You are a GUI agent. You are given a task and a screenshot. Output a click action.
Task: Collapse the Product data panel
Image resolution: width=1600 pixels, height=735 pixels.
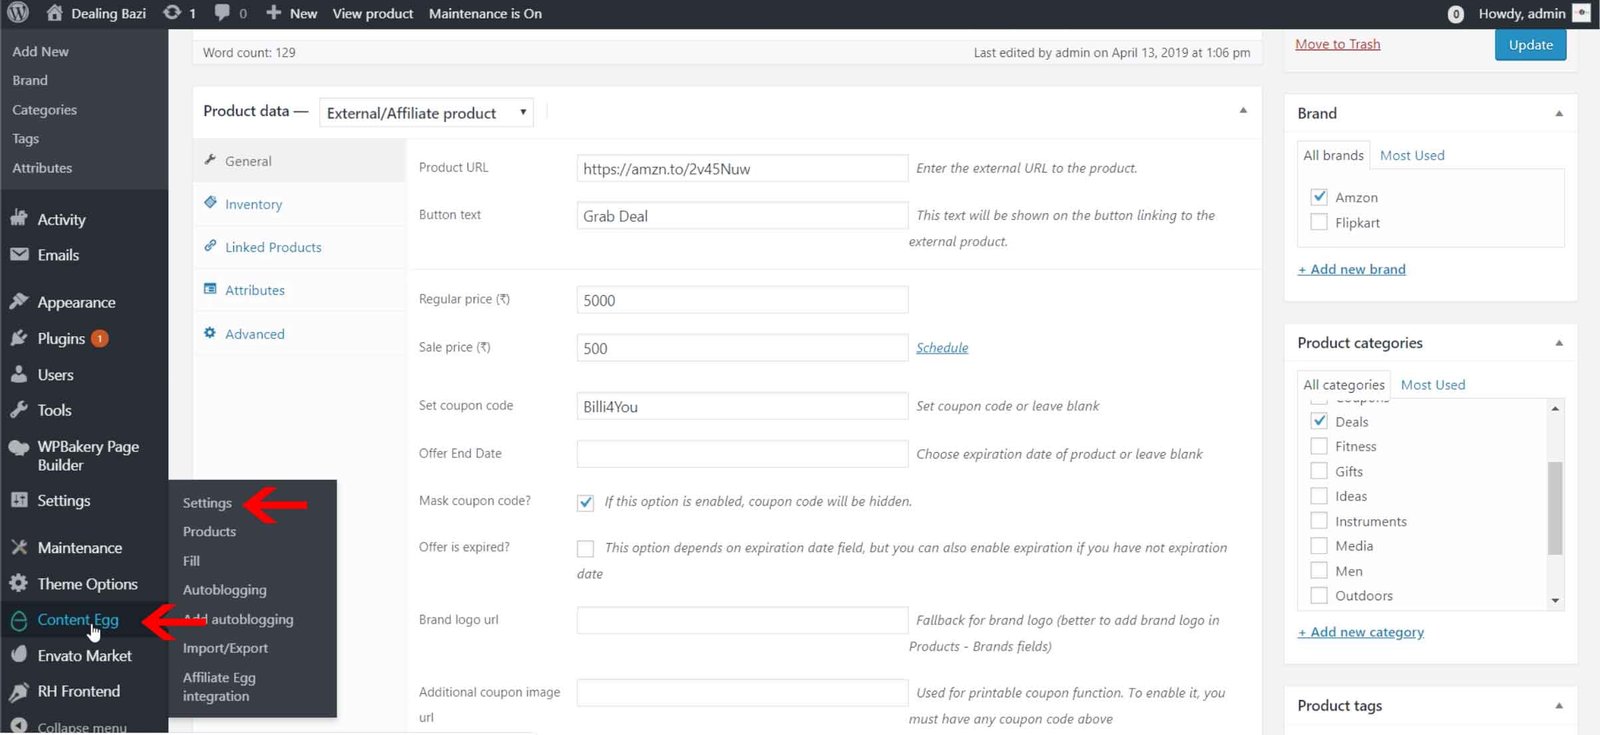pyautogui.click(x=1243, y=111)
